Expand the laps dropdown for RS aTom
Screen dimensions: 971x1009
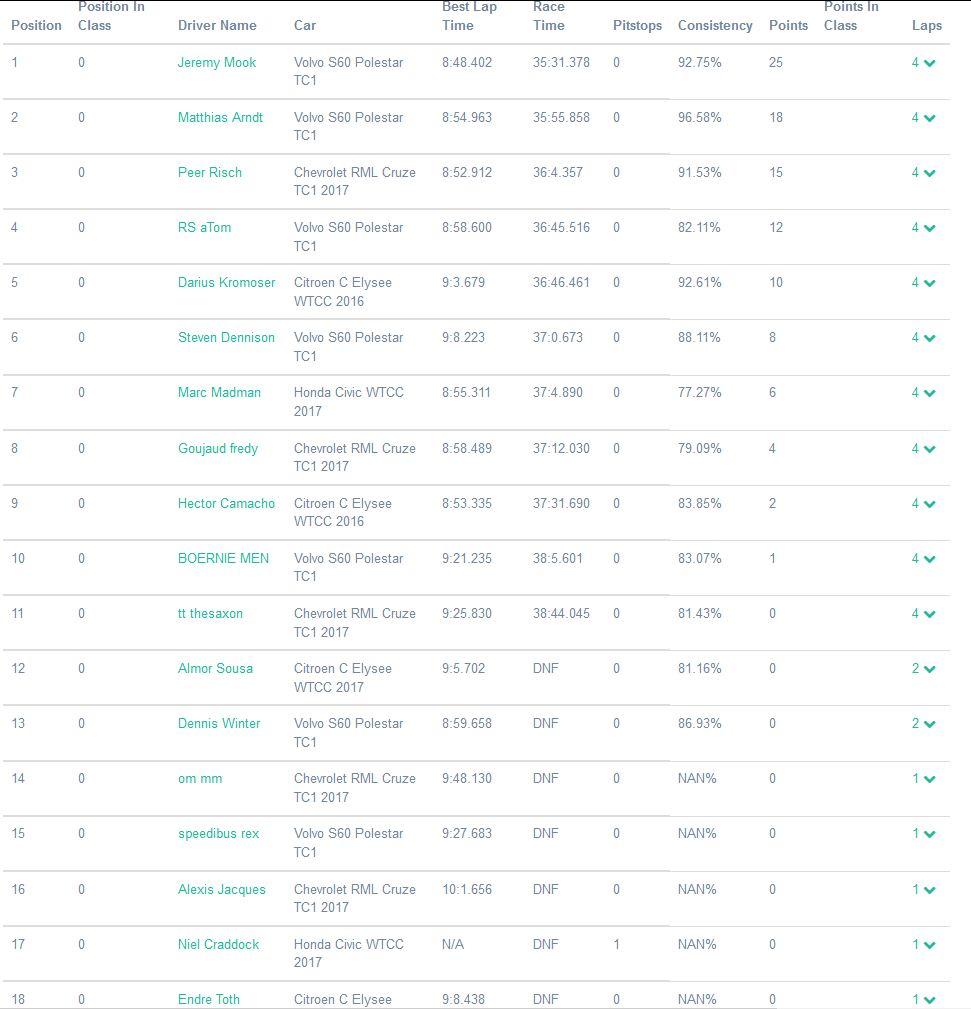click(929, 228)
